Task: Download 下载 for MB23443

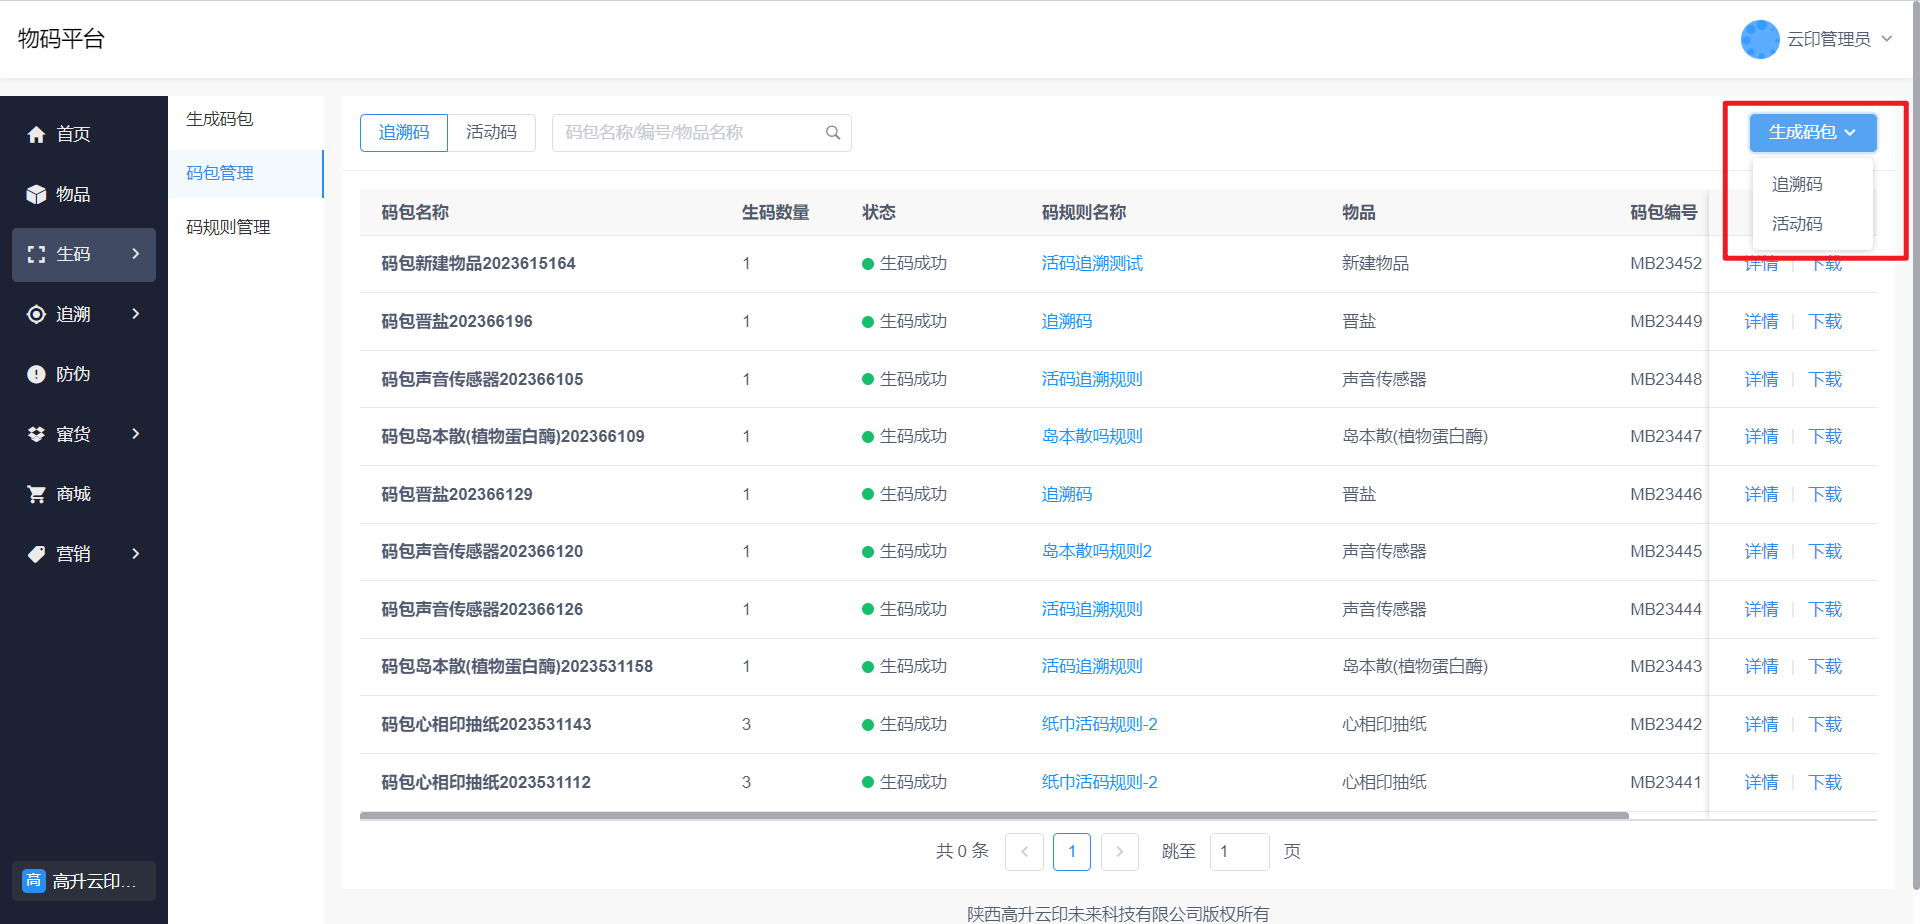Action: click(1825, 667)
